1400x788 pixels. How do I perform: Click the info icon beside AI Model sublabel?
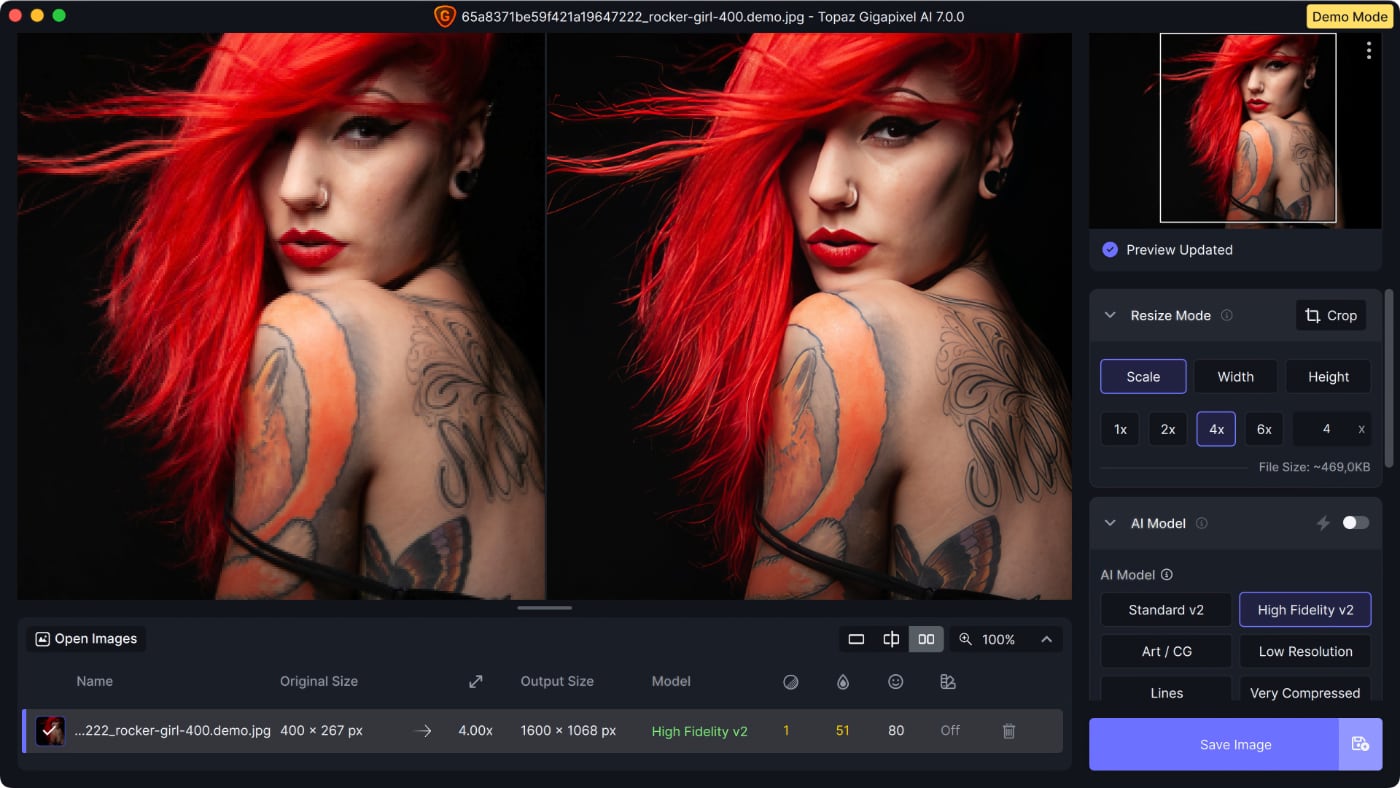(x=1167, y=575)
